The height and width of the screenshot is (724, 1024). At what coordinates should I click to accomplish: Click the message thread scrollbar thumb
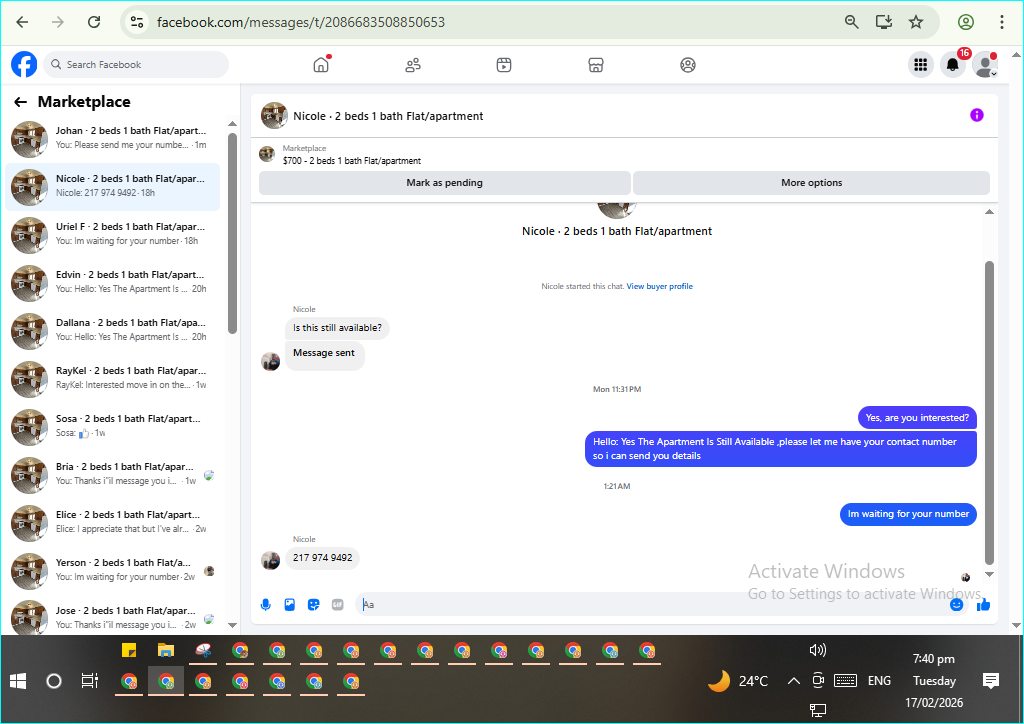[989, 413]
